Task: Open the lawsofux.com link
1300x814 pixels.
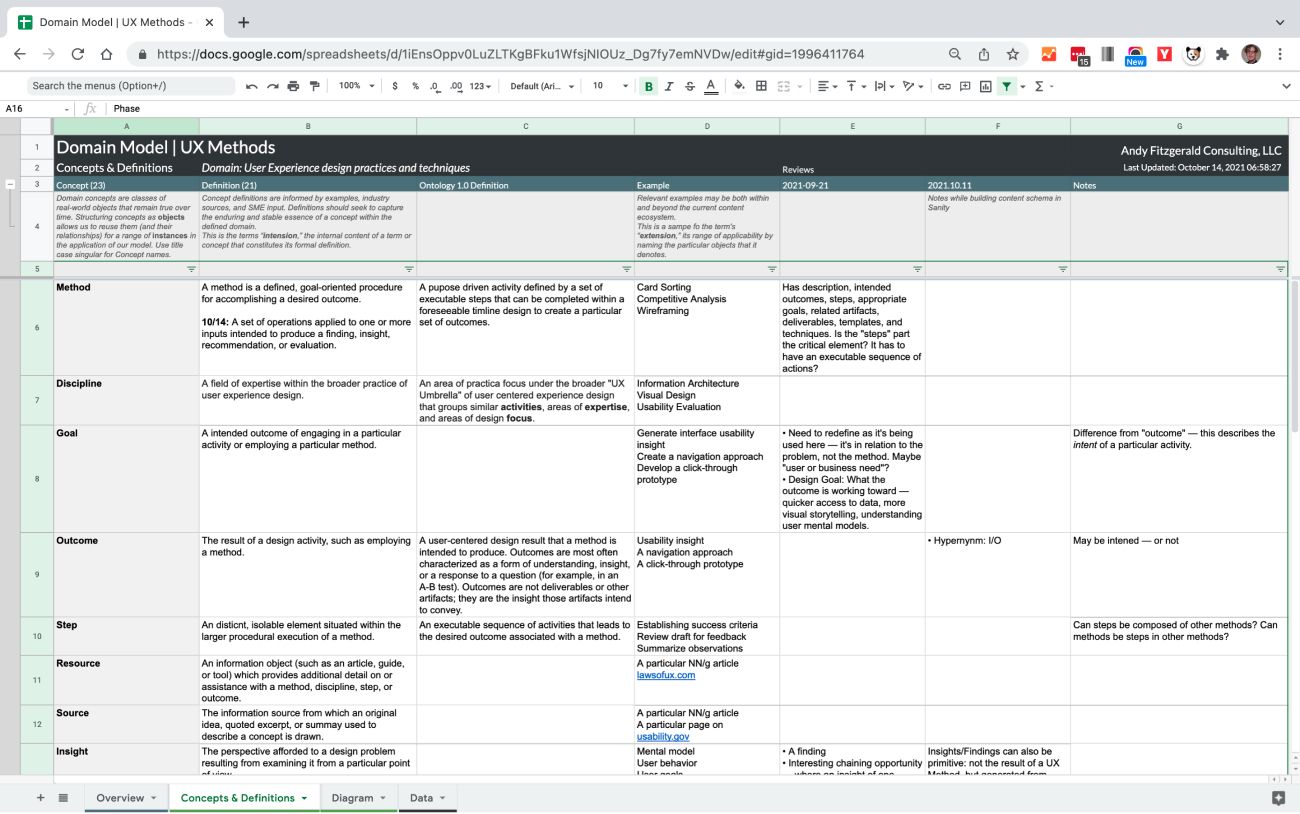Action: click(665, 675)
